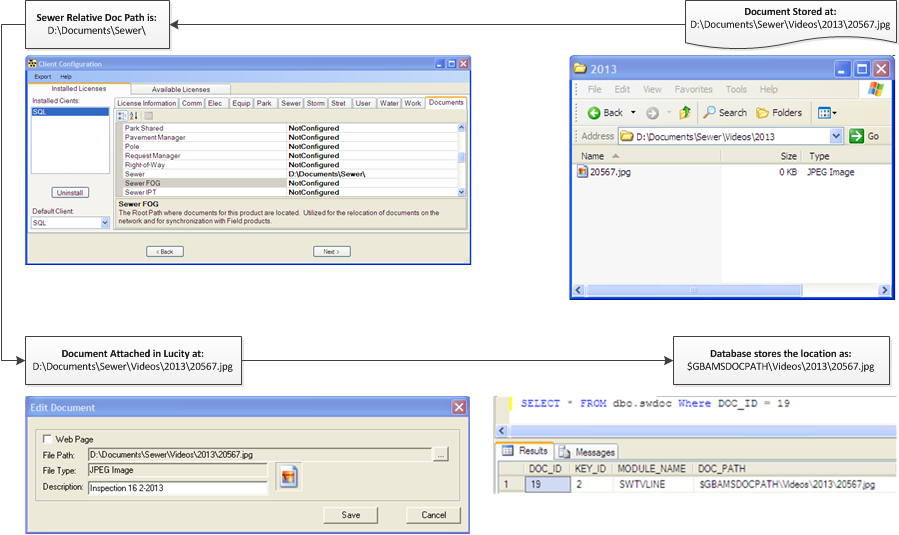Switch to Installed Licenses tab
The width and height of the screenshot is (899, 535).
(79, 88)
